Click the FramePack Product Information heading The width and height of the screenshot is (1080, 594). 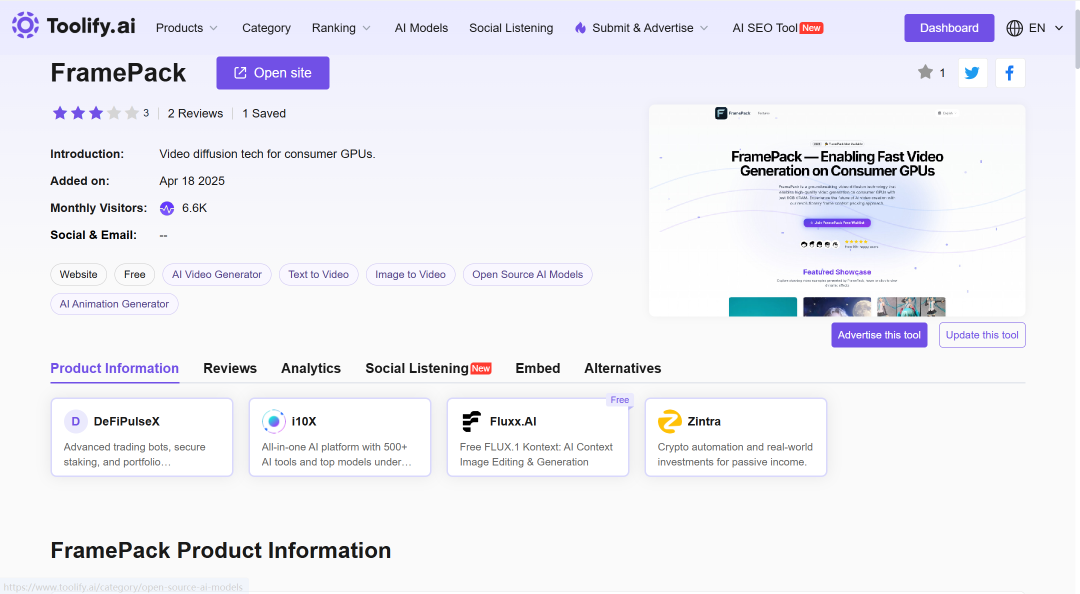pos(220,551)
